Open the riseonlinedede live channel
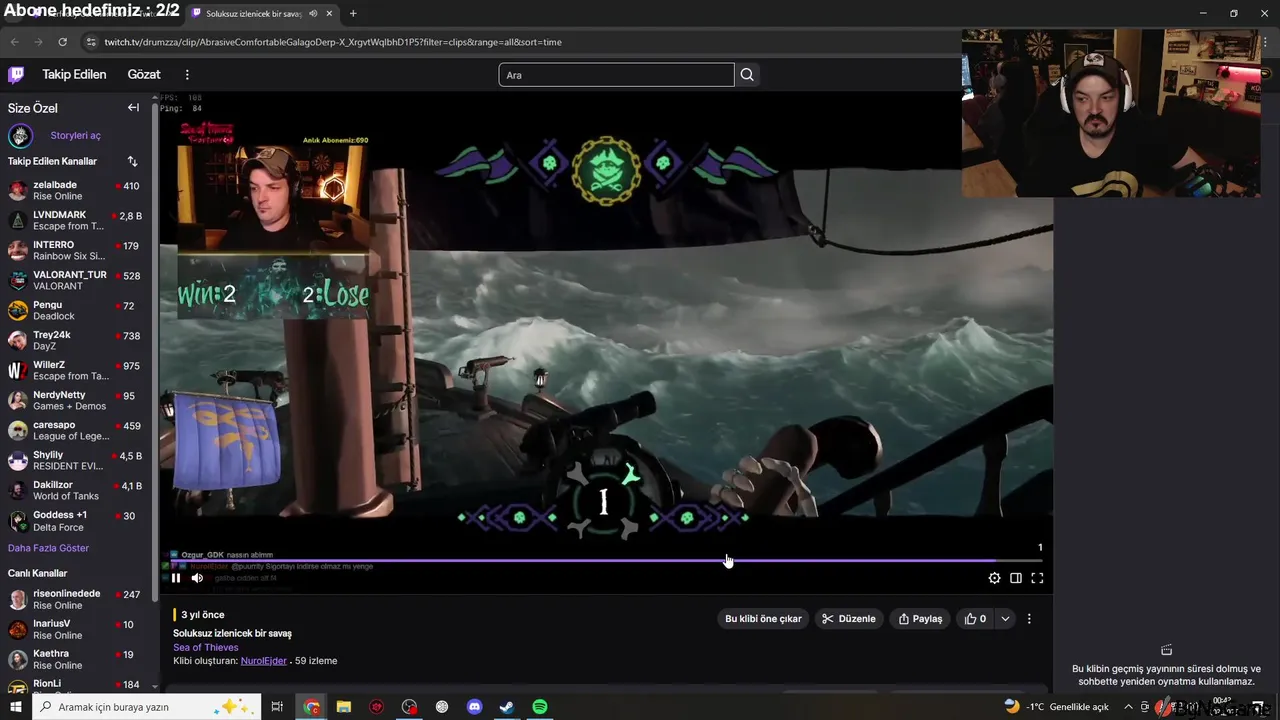Screen dimensions: 1280x720 pos(76,599)
